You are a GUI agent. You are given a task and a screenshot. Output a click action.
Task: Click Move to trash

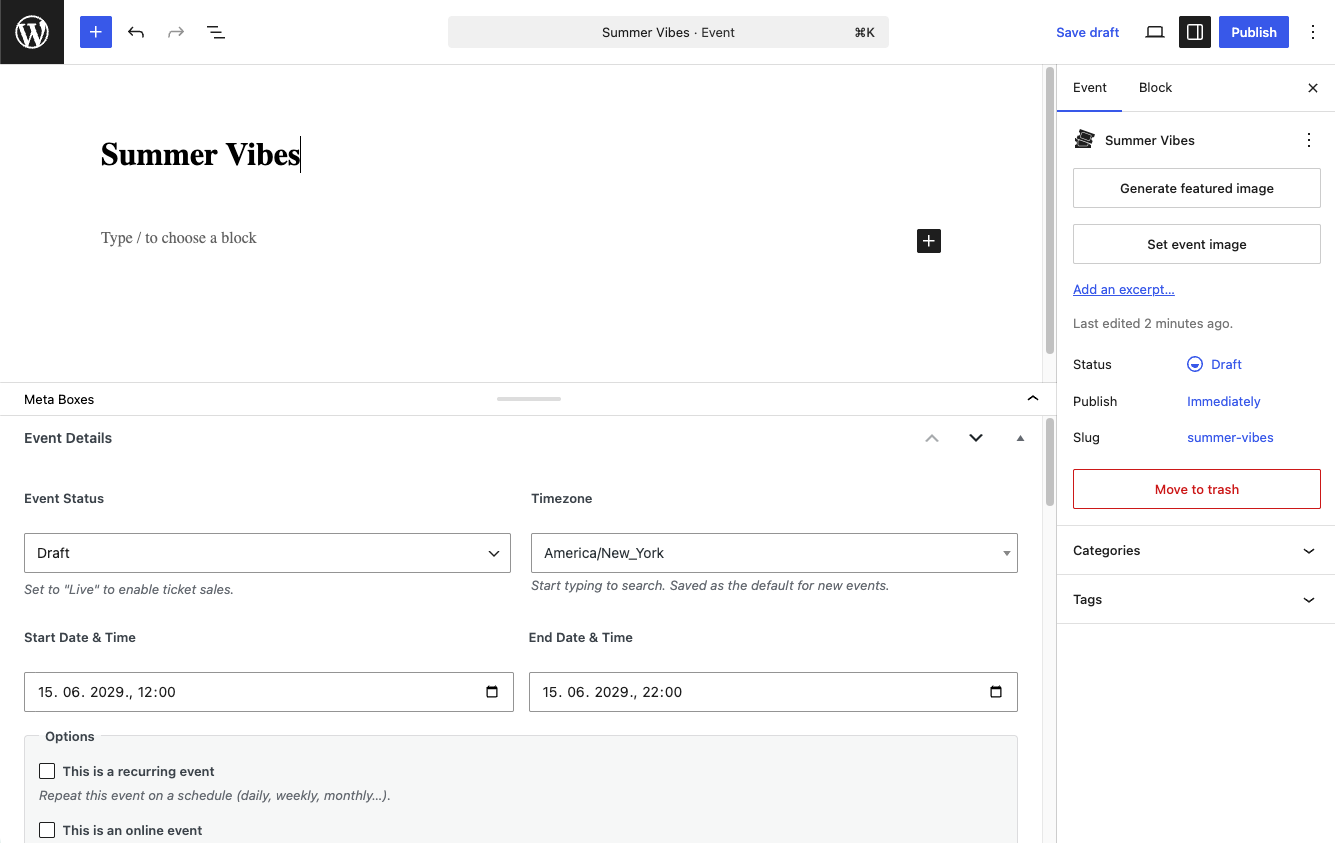(1197, 489)
